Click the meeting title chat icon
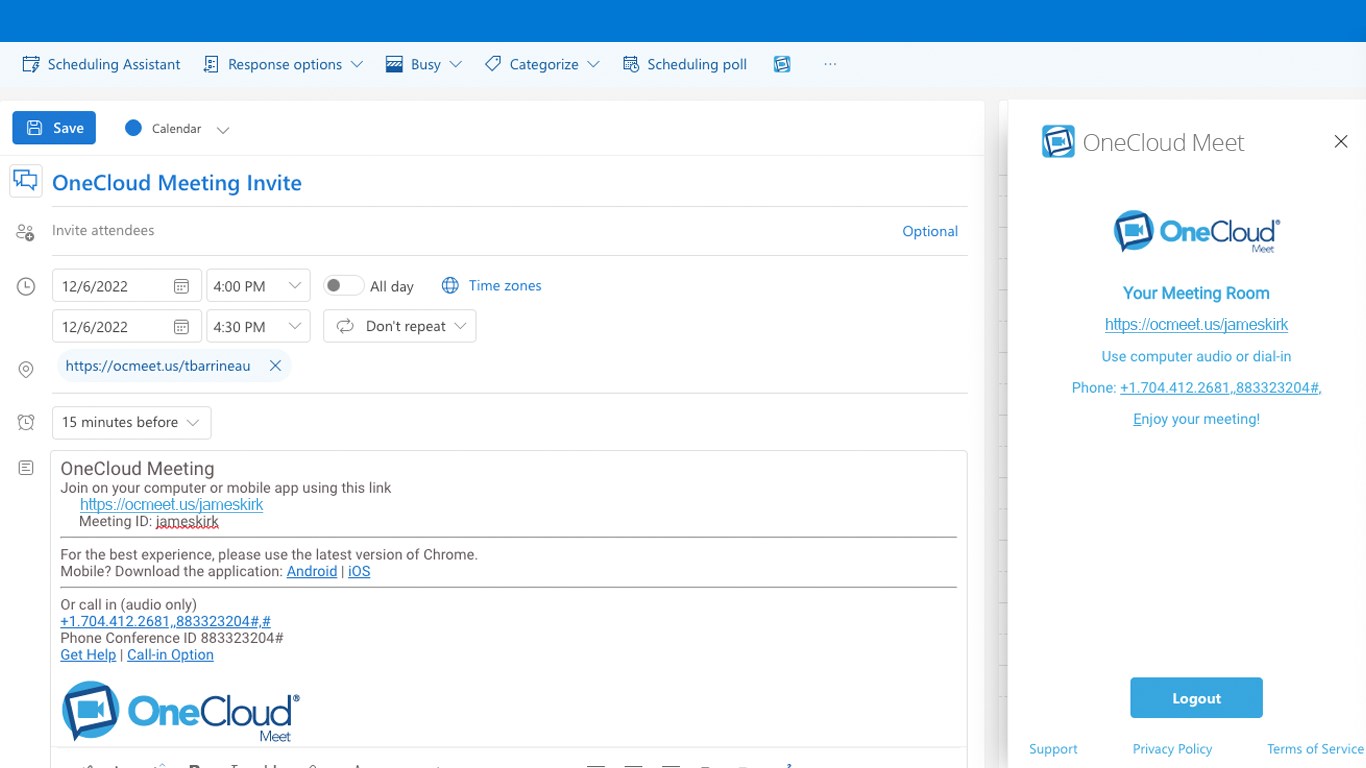The image size is (1366, 768). 26,181
